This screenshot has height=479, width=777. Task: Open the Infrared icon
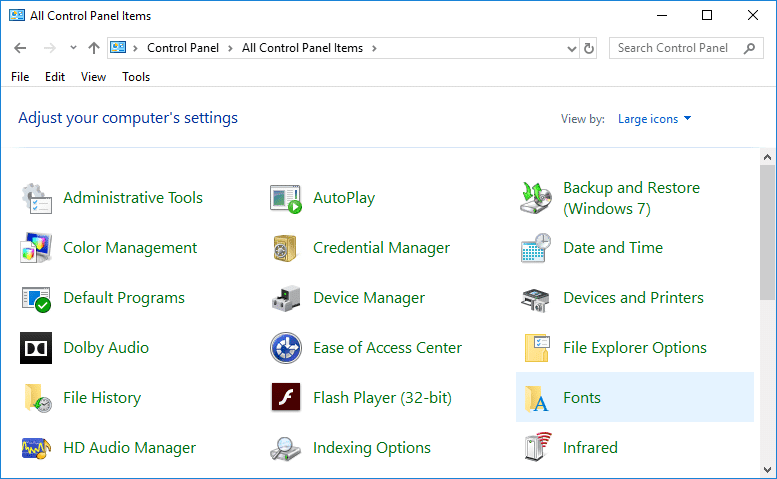[x=536, y=448]
